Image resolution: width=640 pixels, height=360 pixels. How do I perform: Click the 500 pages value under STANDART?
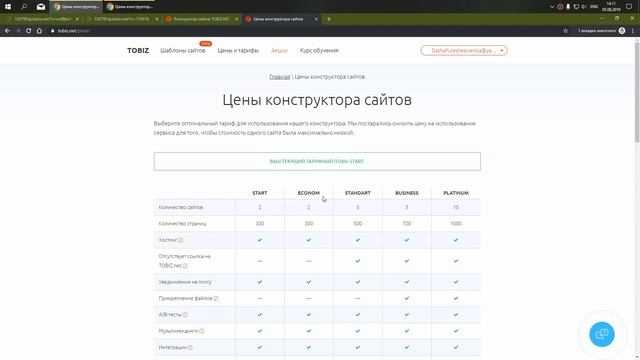pos(358,224)
